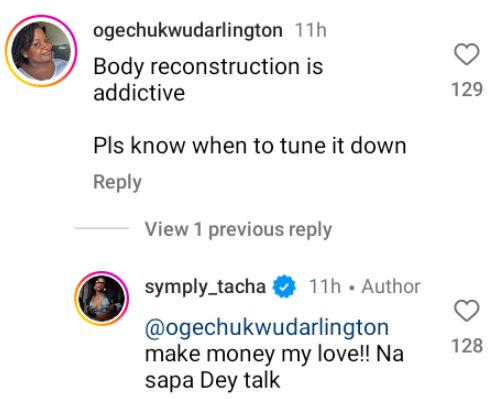Reply to ogechukwudarlington's comment
498x399 pixels.
pyautogui.click(x=117, y=182)
